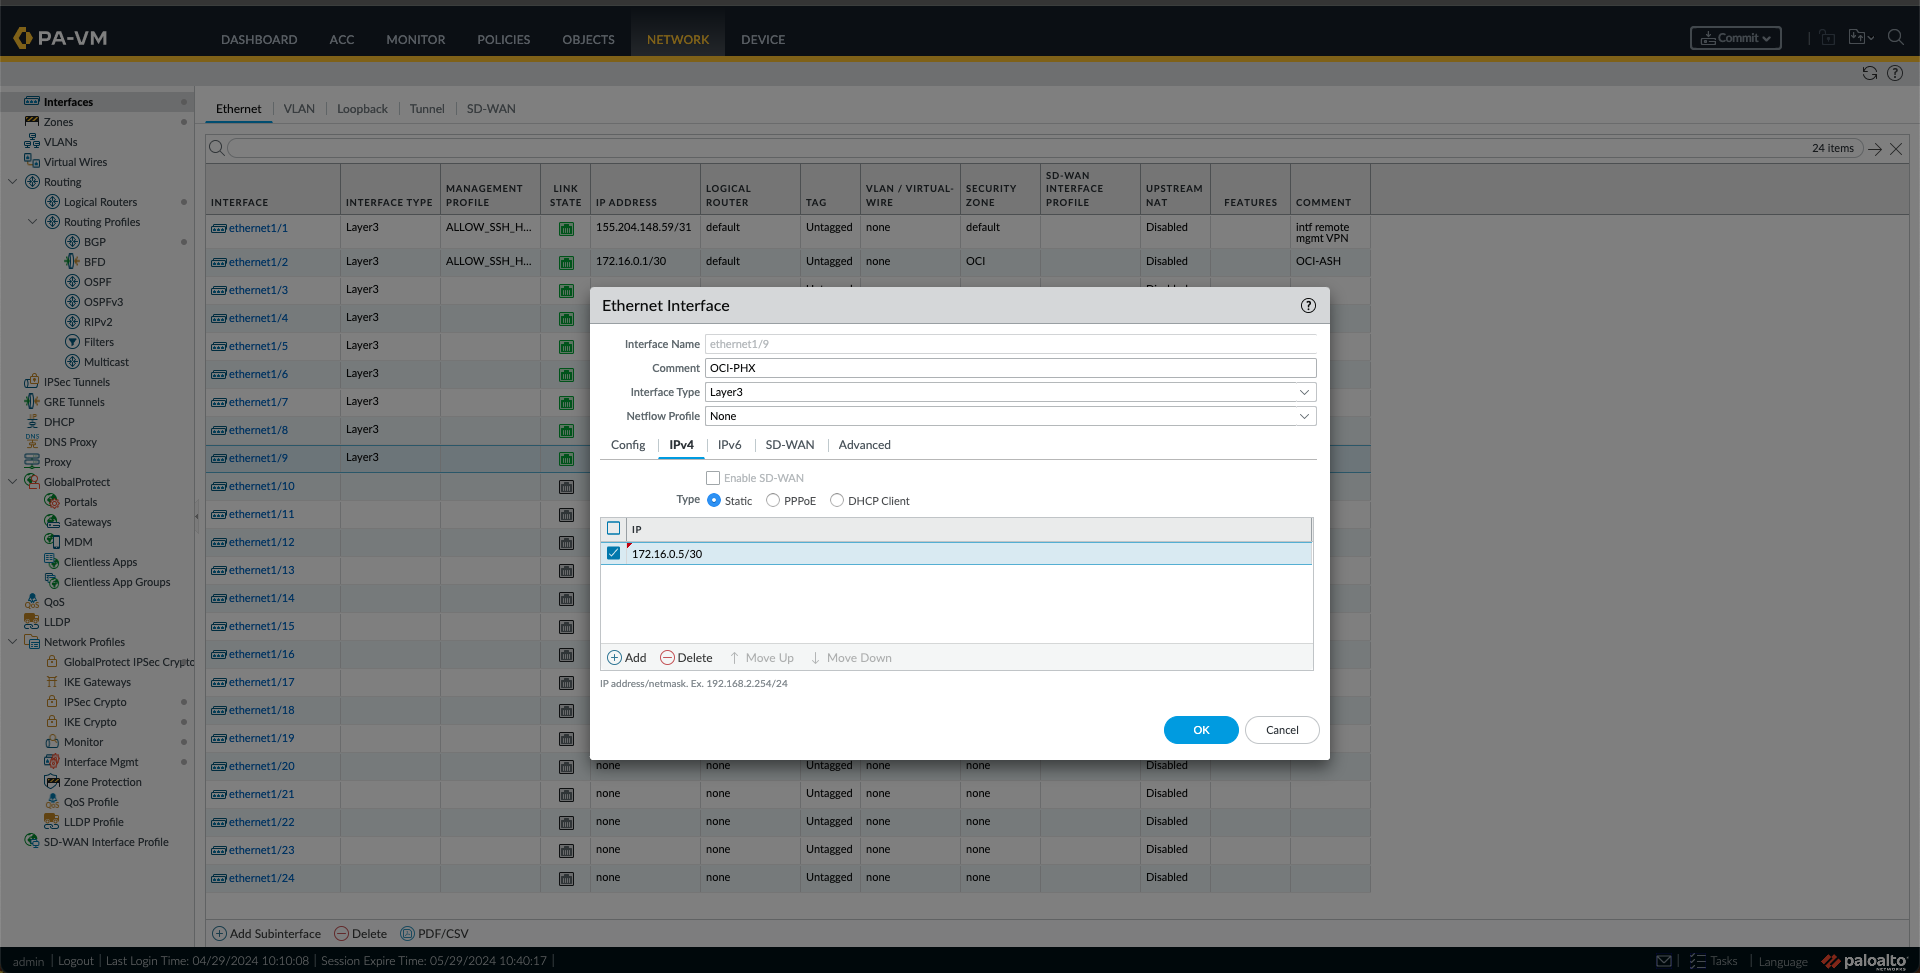Image resolution: width=1920 pixels, height=973 pixels.
Task: Click the green link state icon for ethernet1/1
Action: pyautogui.click(x=566, y=228)
